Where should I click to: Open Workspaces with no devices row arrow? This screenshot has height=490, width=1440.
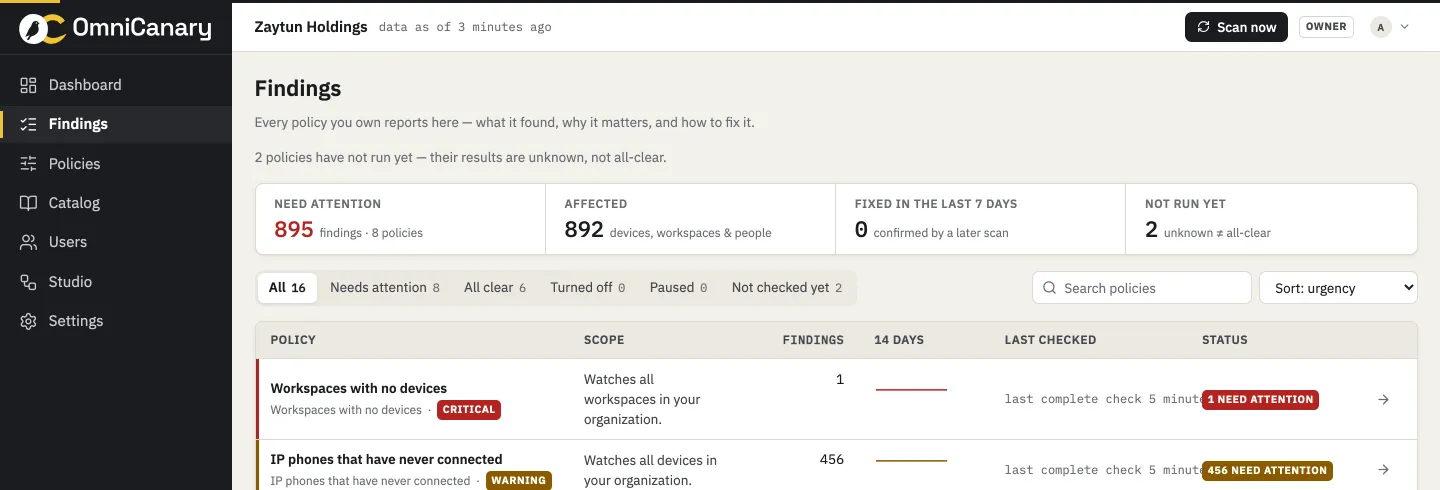click(x=1384, y=400)
